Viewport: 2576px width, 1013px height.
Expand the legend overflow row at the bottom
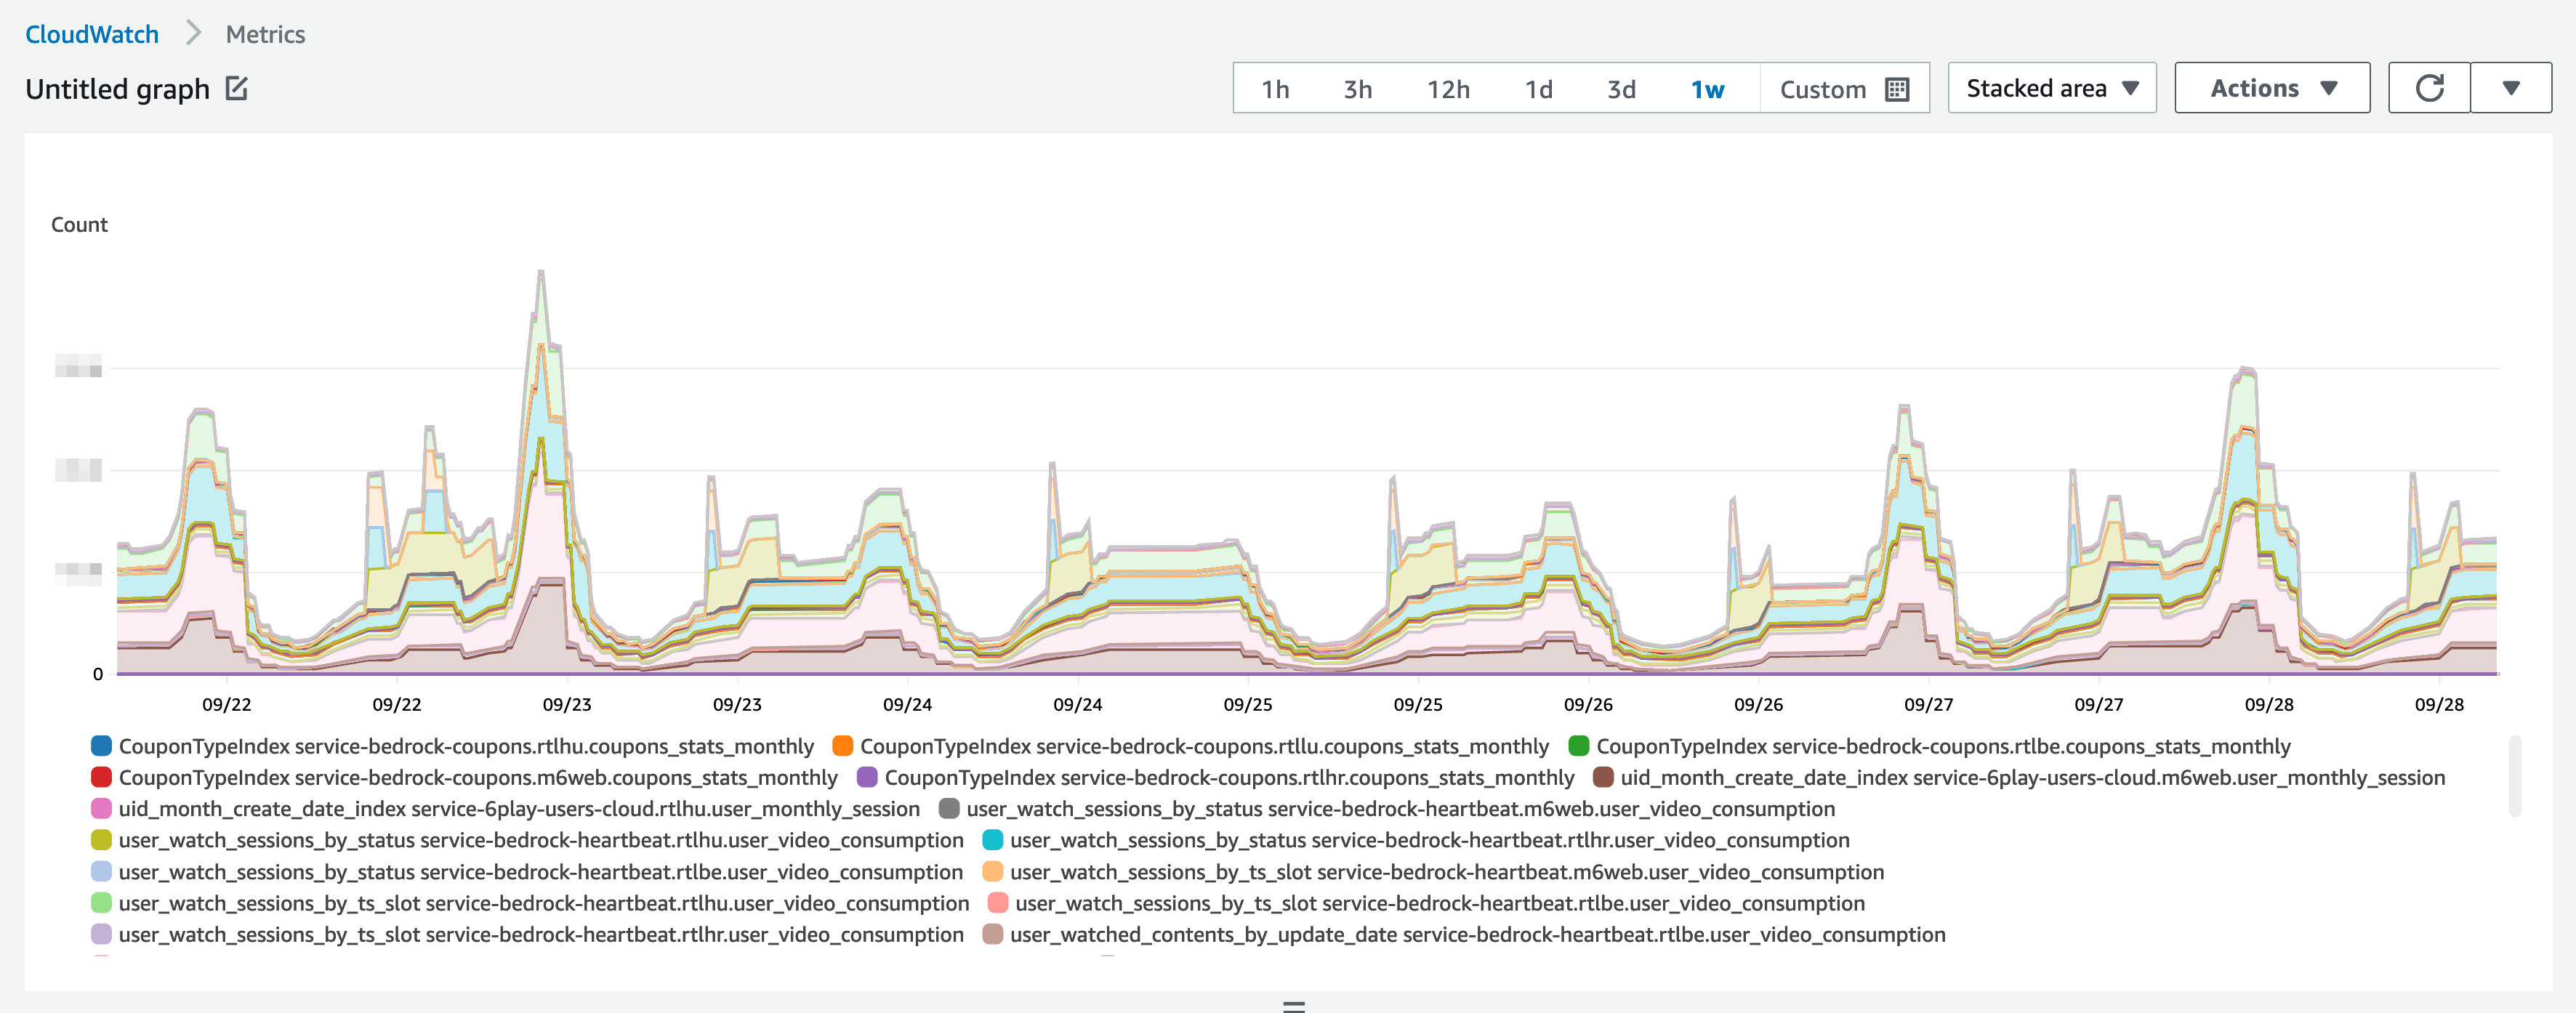click(1292, 1006)
